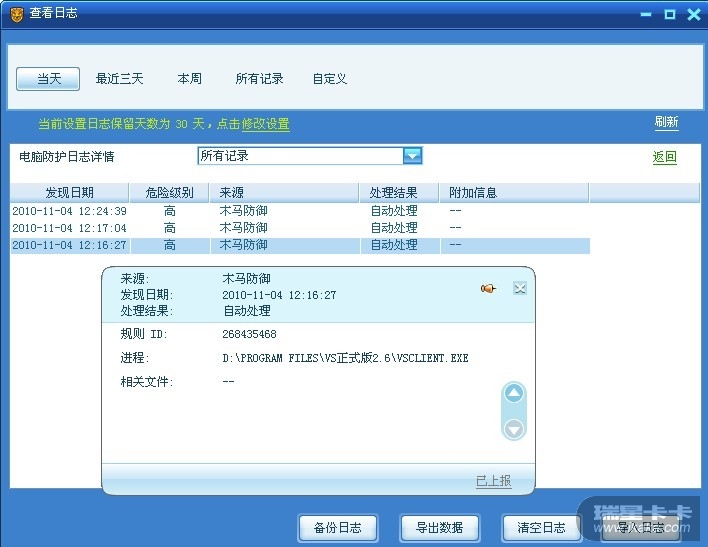Sort by 来源 column header
The image size is (708, 547).
(x=284, y=193)
